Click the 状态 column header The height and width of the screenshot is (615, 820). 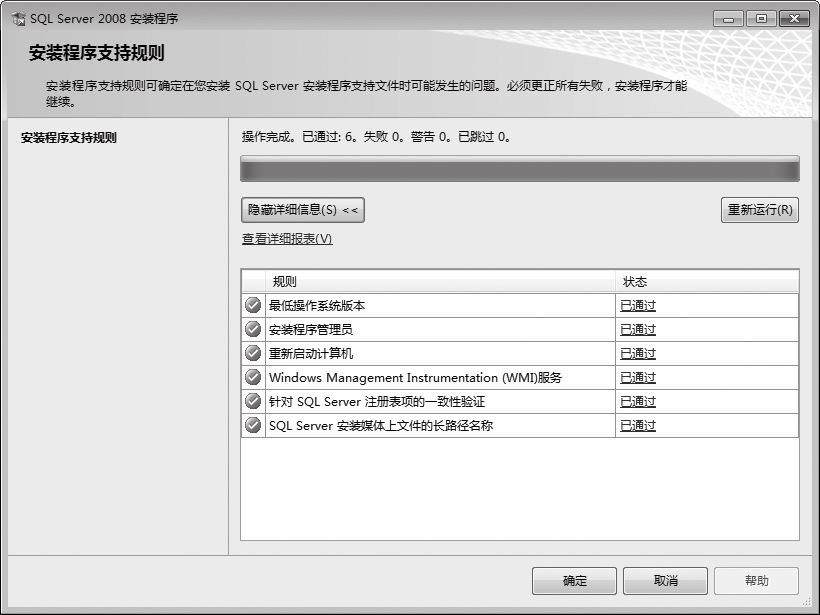coord(707,282)
